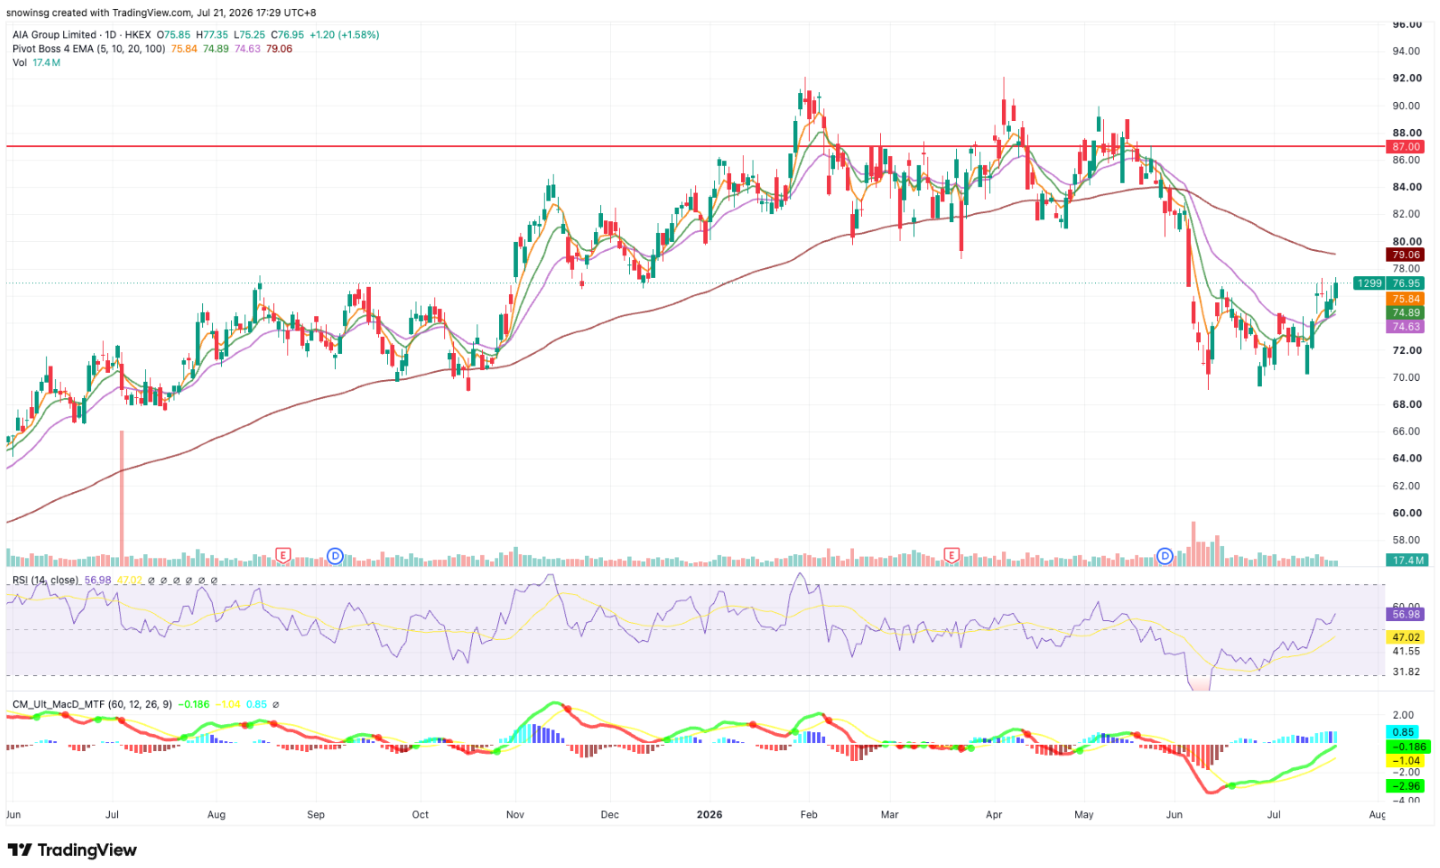Click the 92.00 price scale label

coord(1407,78)
